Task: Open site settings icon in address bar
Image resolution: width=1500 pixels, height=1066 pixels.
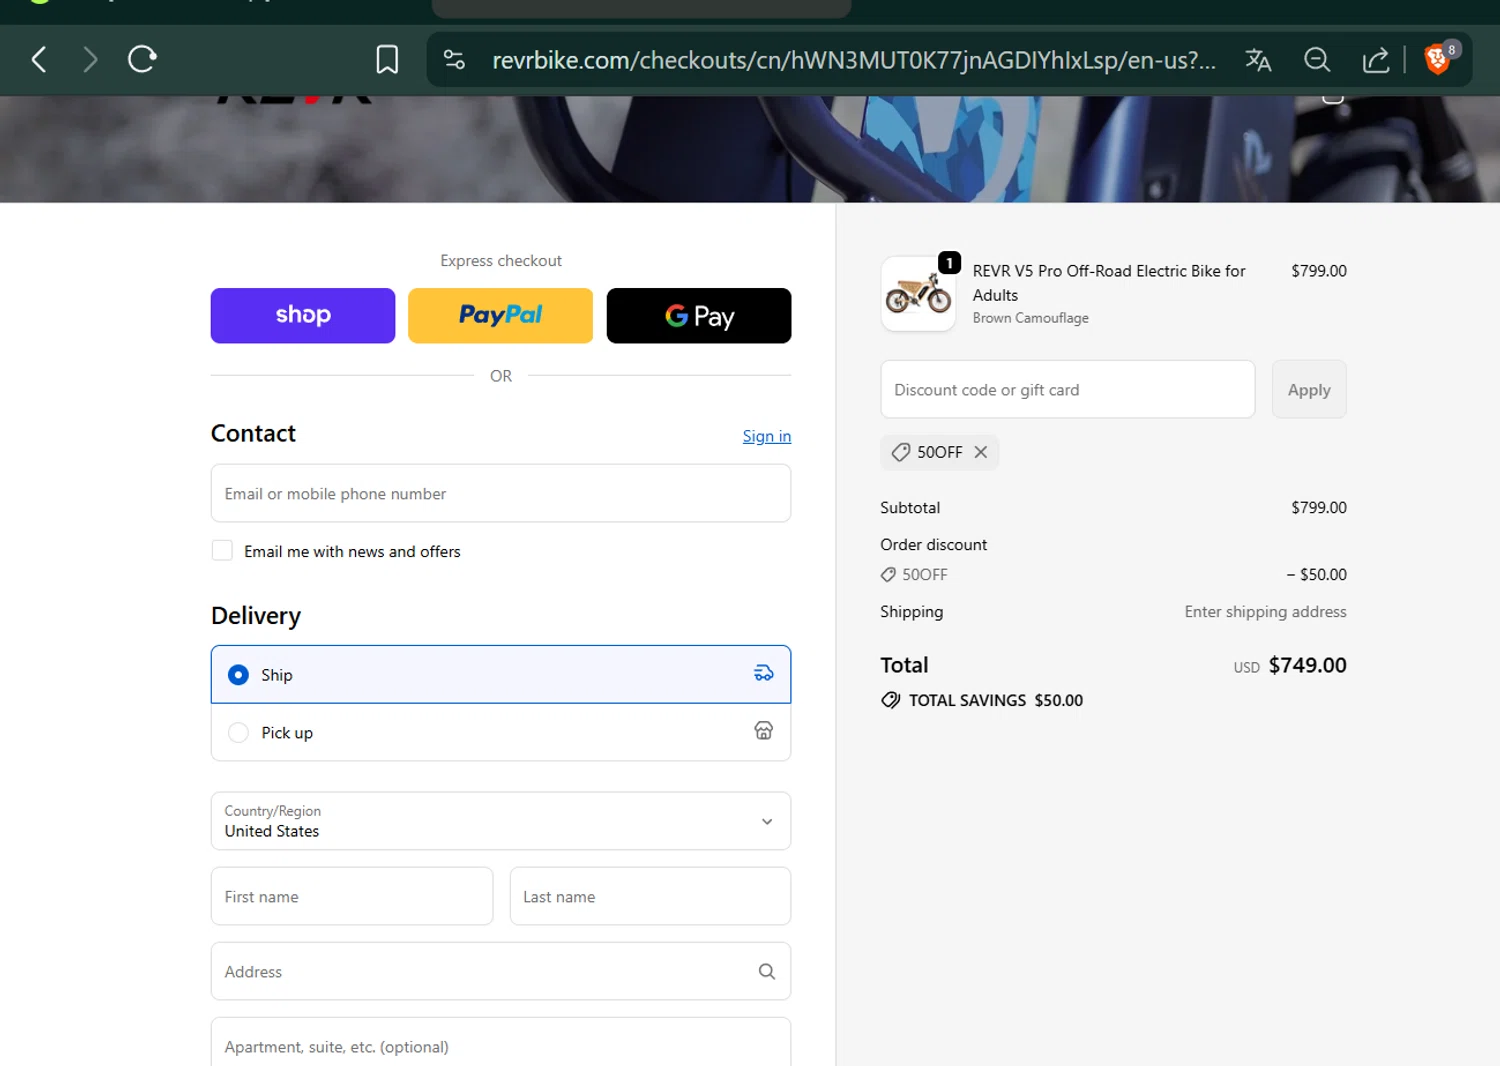Action: click(x=454, y=60)
